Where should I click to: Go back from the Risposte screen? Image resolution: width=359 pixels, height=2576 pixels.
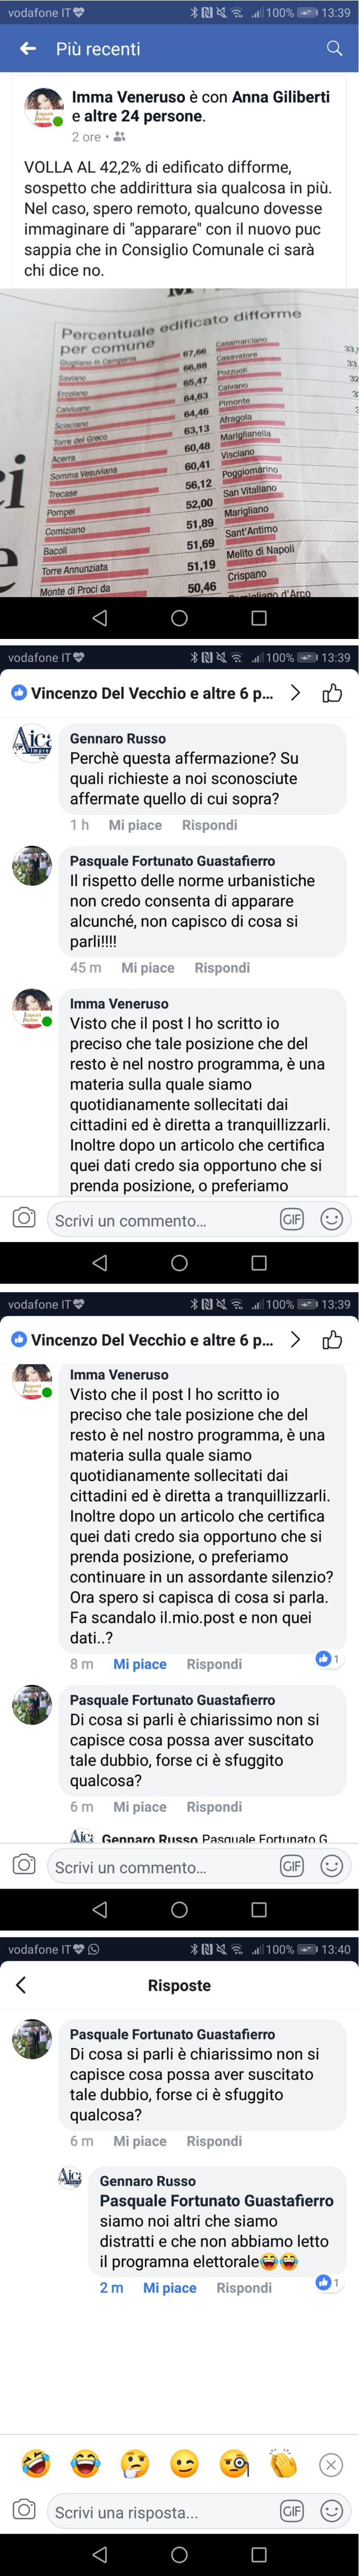pyautogui.click(x=21, y=1985)
